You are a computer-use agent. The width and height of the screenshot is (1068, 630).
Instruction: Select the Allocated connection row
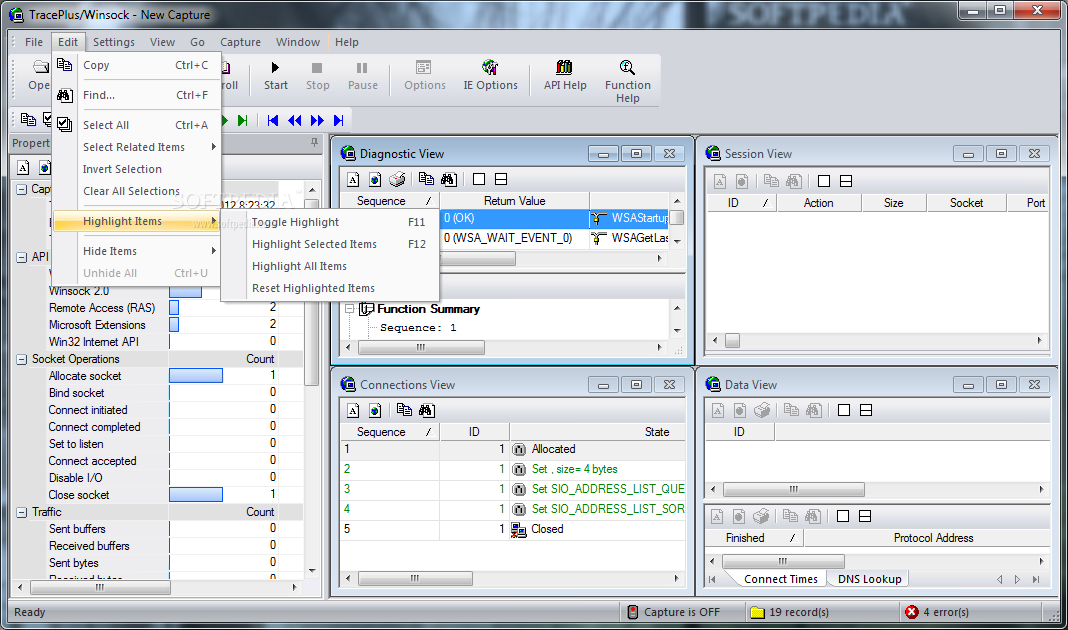click(x=512, y=450)
